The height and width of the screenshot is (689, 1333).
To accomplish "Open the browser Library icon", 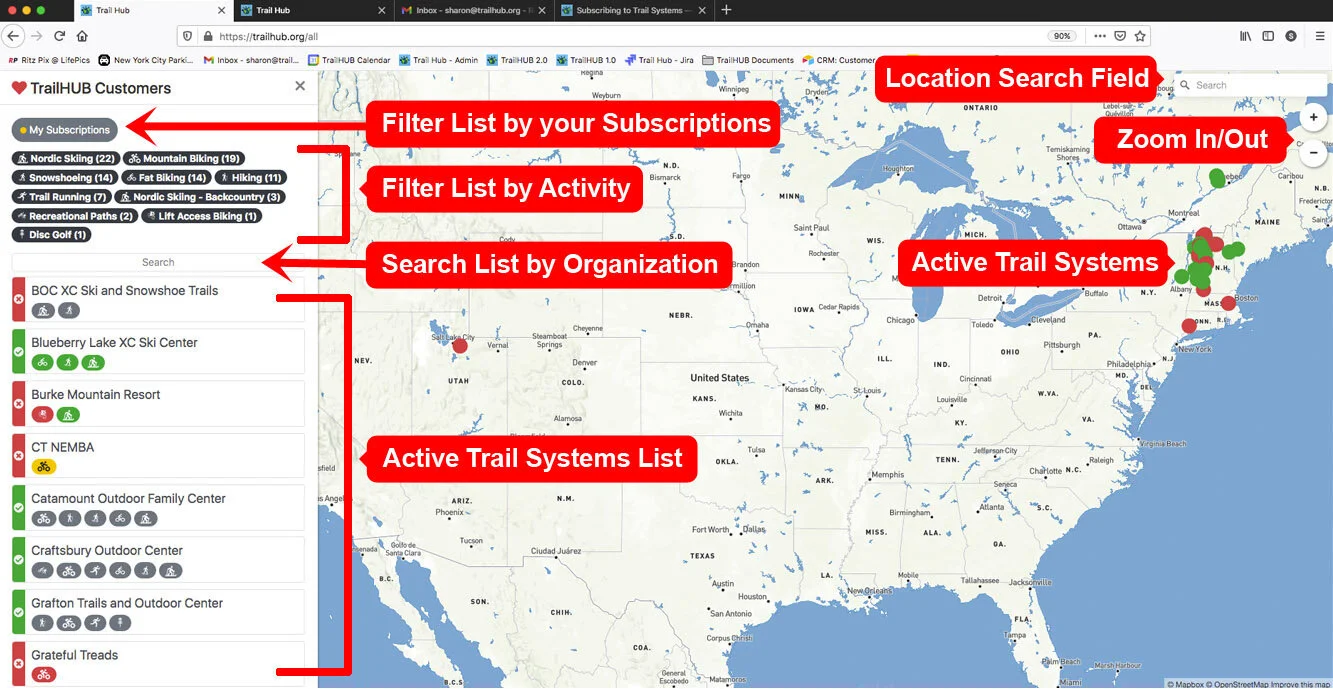I will [x=1246, y=35].
